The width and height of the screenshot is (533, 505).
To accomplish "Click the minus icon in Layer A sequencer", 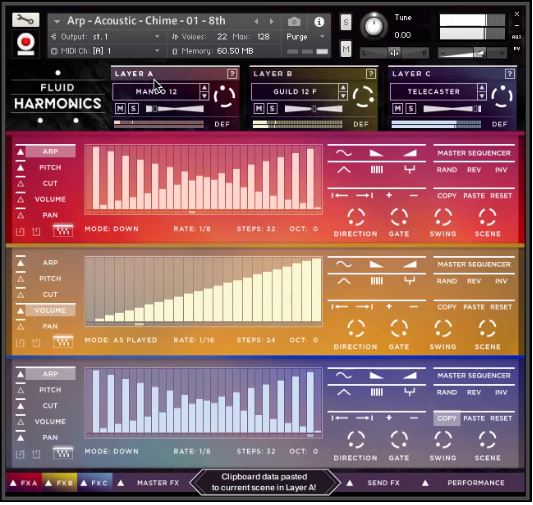I will (413, 195).
